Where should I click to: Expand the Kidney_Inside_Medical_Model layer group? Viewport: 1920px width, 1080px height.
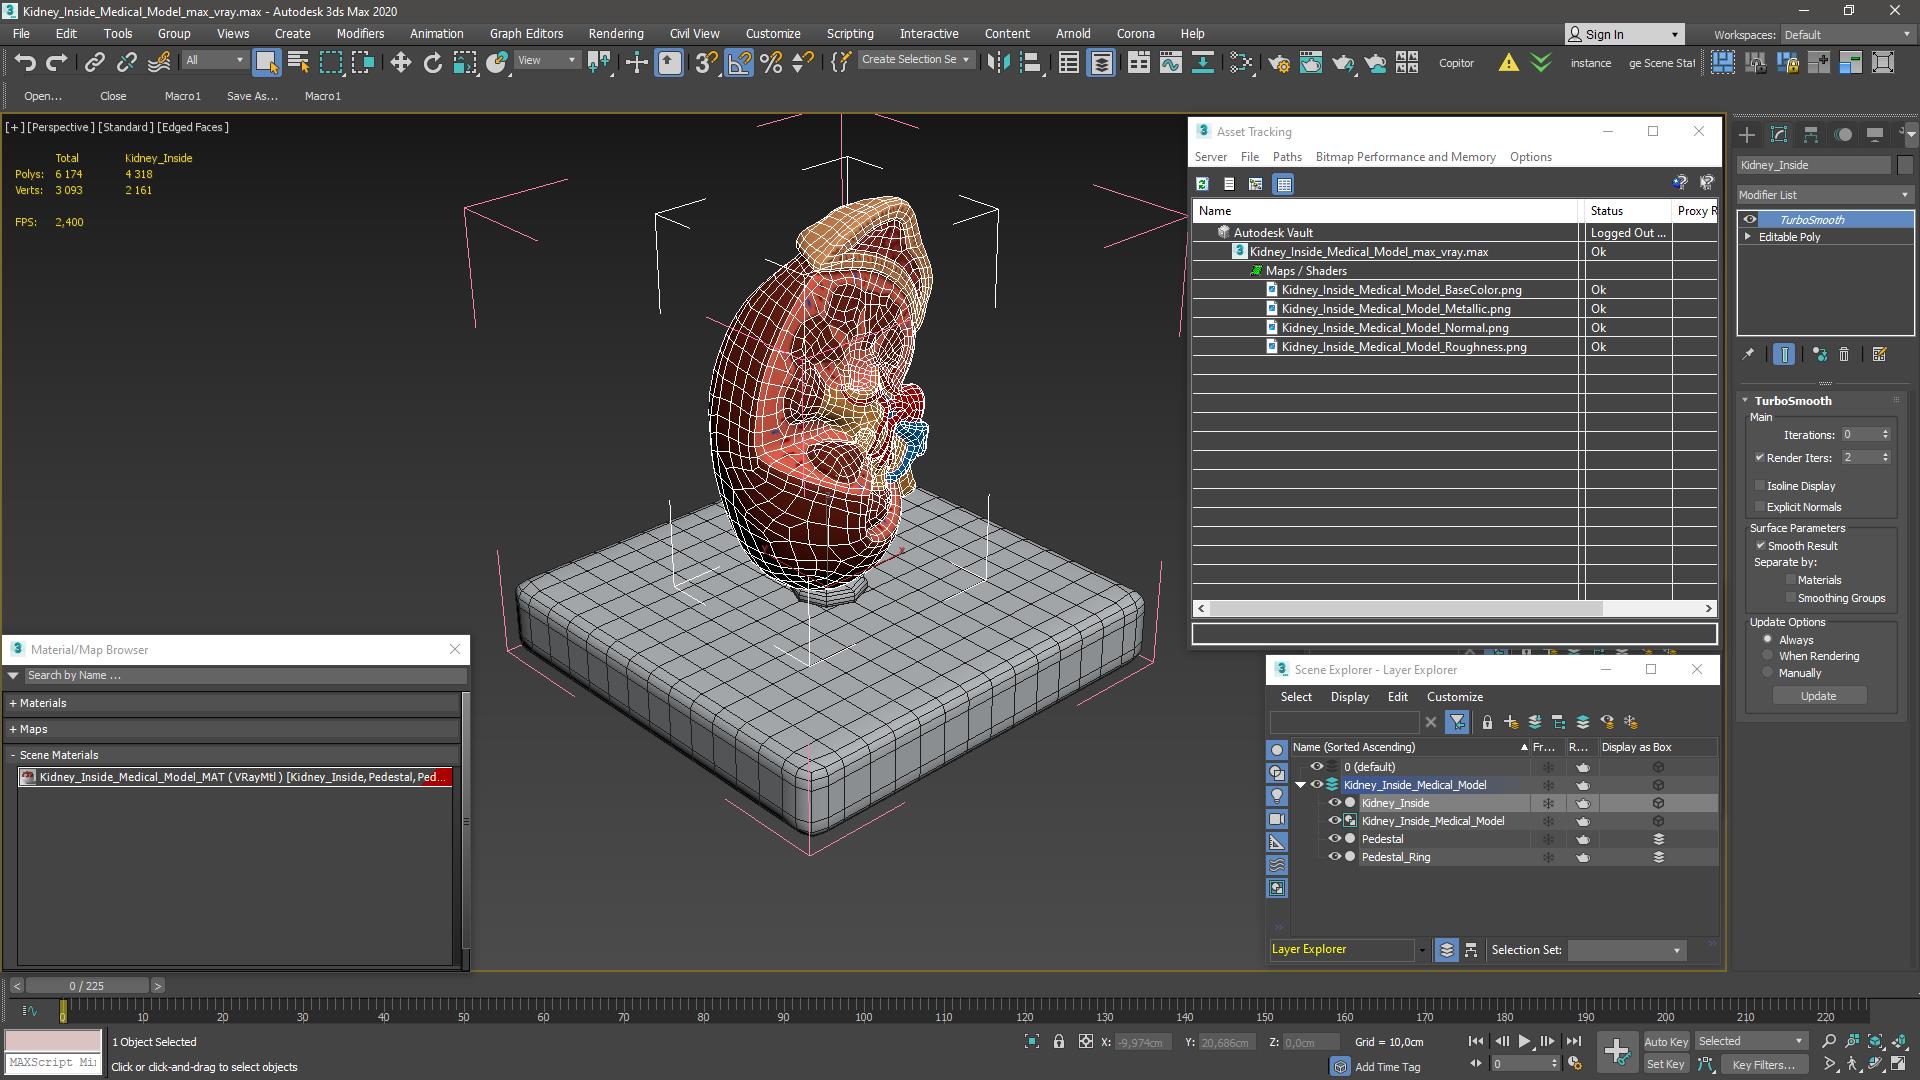[x=1300, y=785]
